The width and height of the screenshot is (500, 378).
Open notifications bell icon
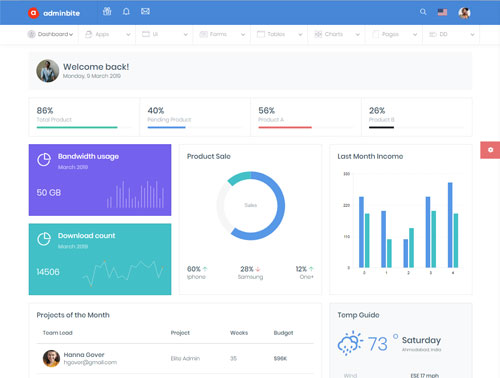pyautogui.click(x=126, y=12)
